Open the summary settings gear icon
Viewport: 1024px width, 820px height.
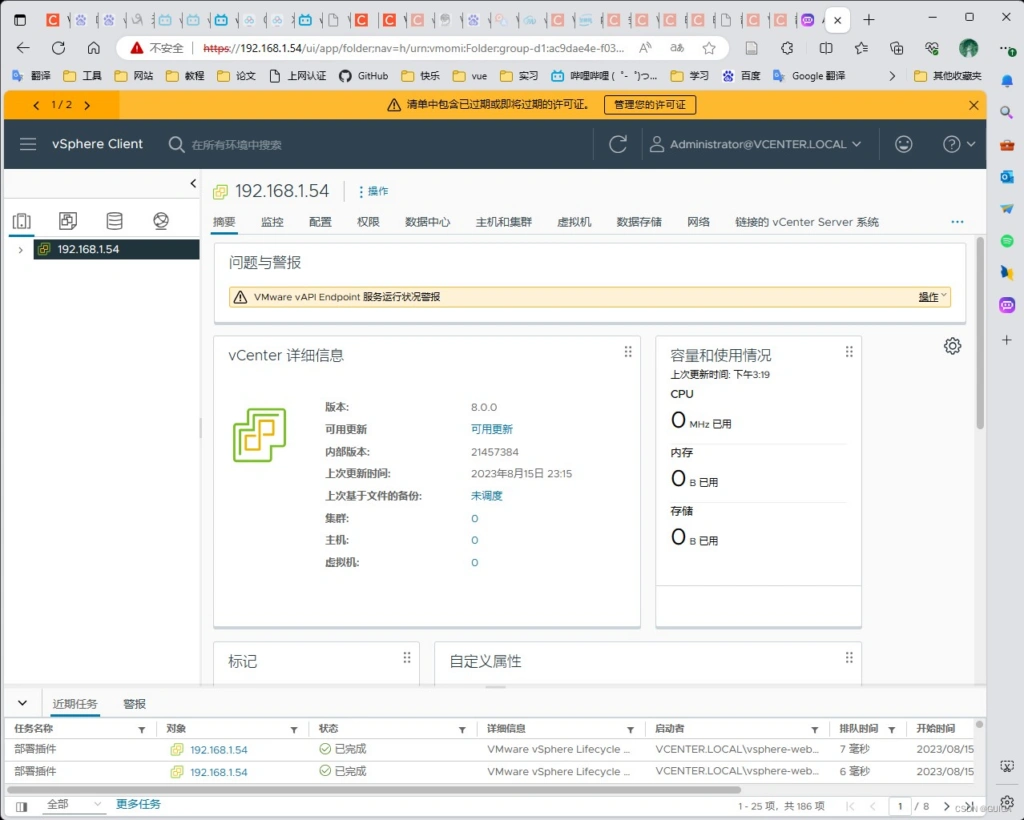(x=952, y=346)
